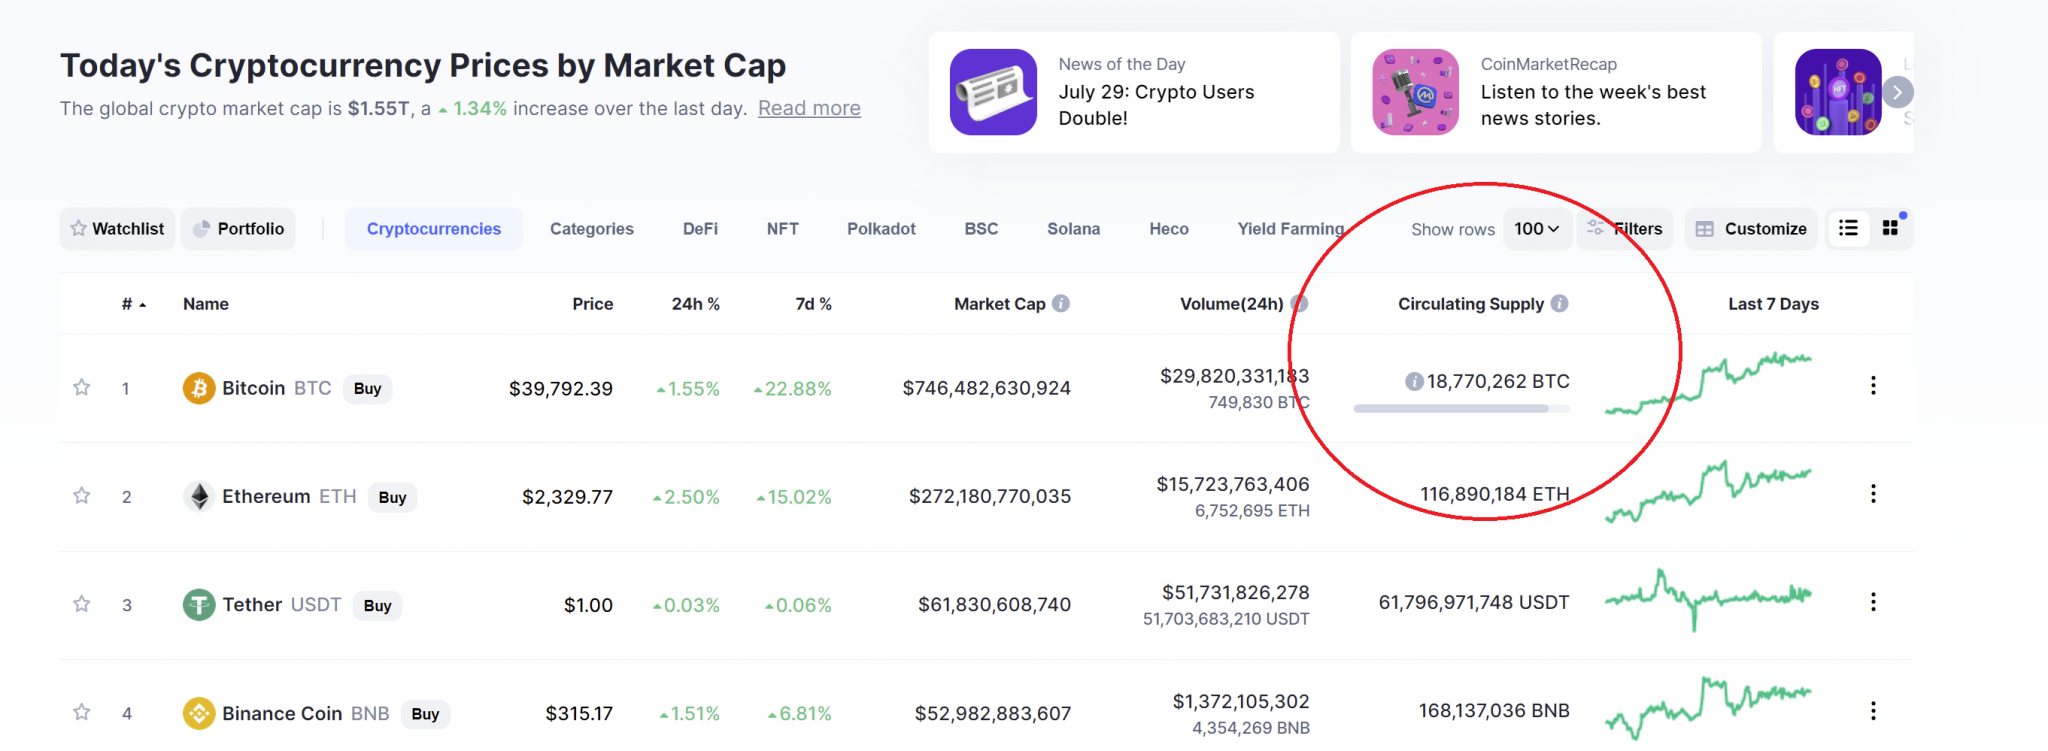Screen dimensions: 2048x751
Task: Toggle the Tether watchlist star
Action: tap(82, 604)
